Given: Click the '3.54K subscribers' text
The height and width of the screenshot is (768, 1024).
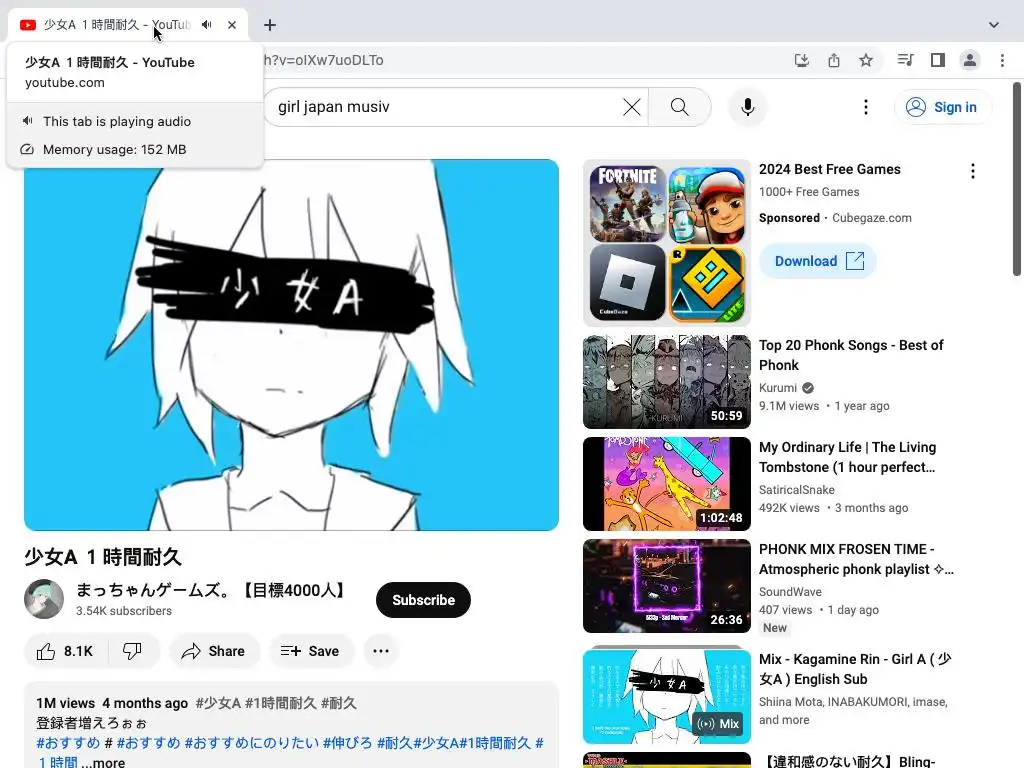Looking at the screenshot, I should click(123, 611).
